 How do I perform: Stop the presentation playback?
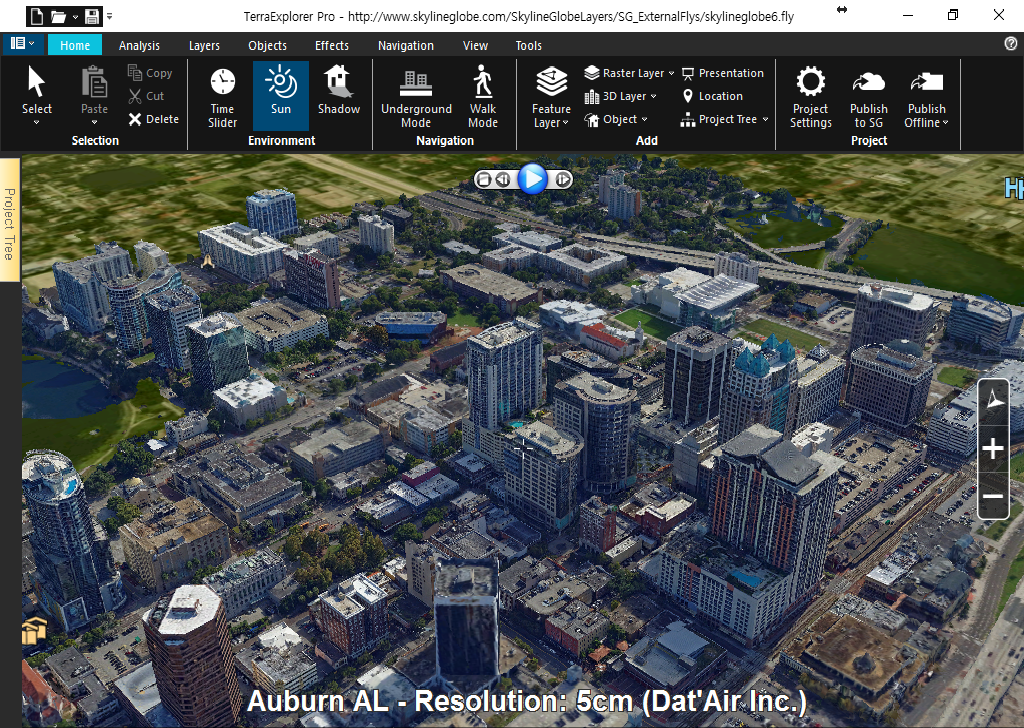[483, 179]
